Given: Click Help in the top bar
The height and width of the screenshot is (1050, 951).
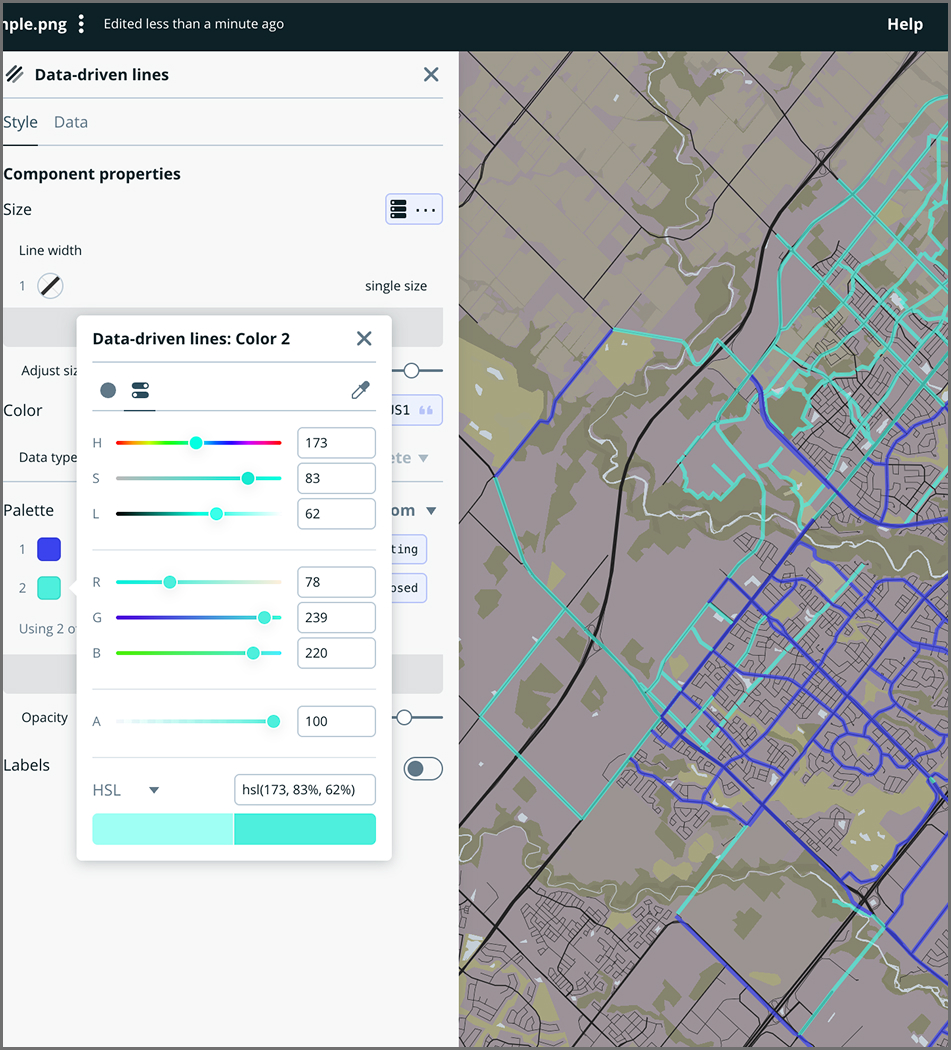Looking at the screenshot, I should pyautogui.click(x=905, y=23).
